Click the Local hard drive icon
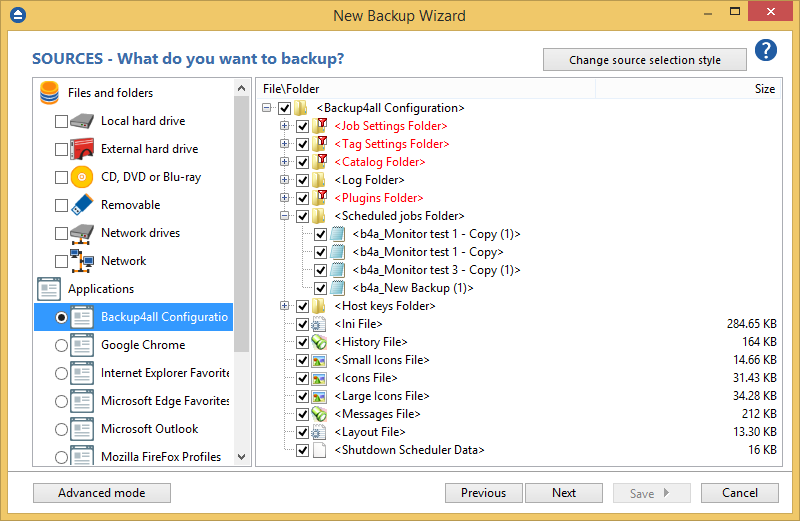Screen dimensions: 800x521 click(x=82, y=121)
